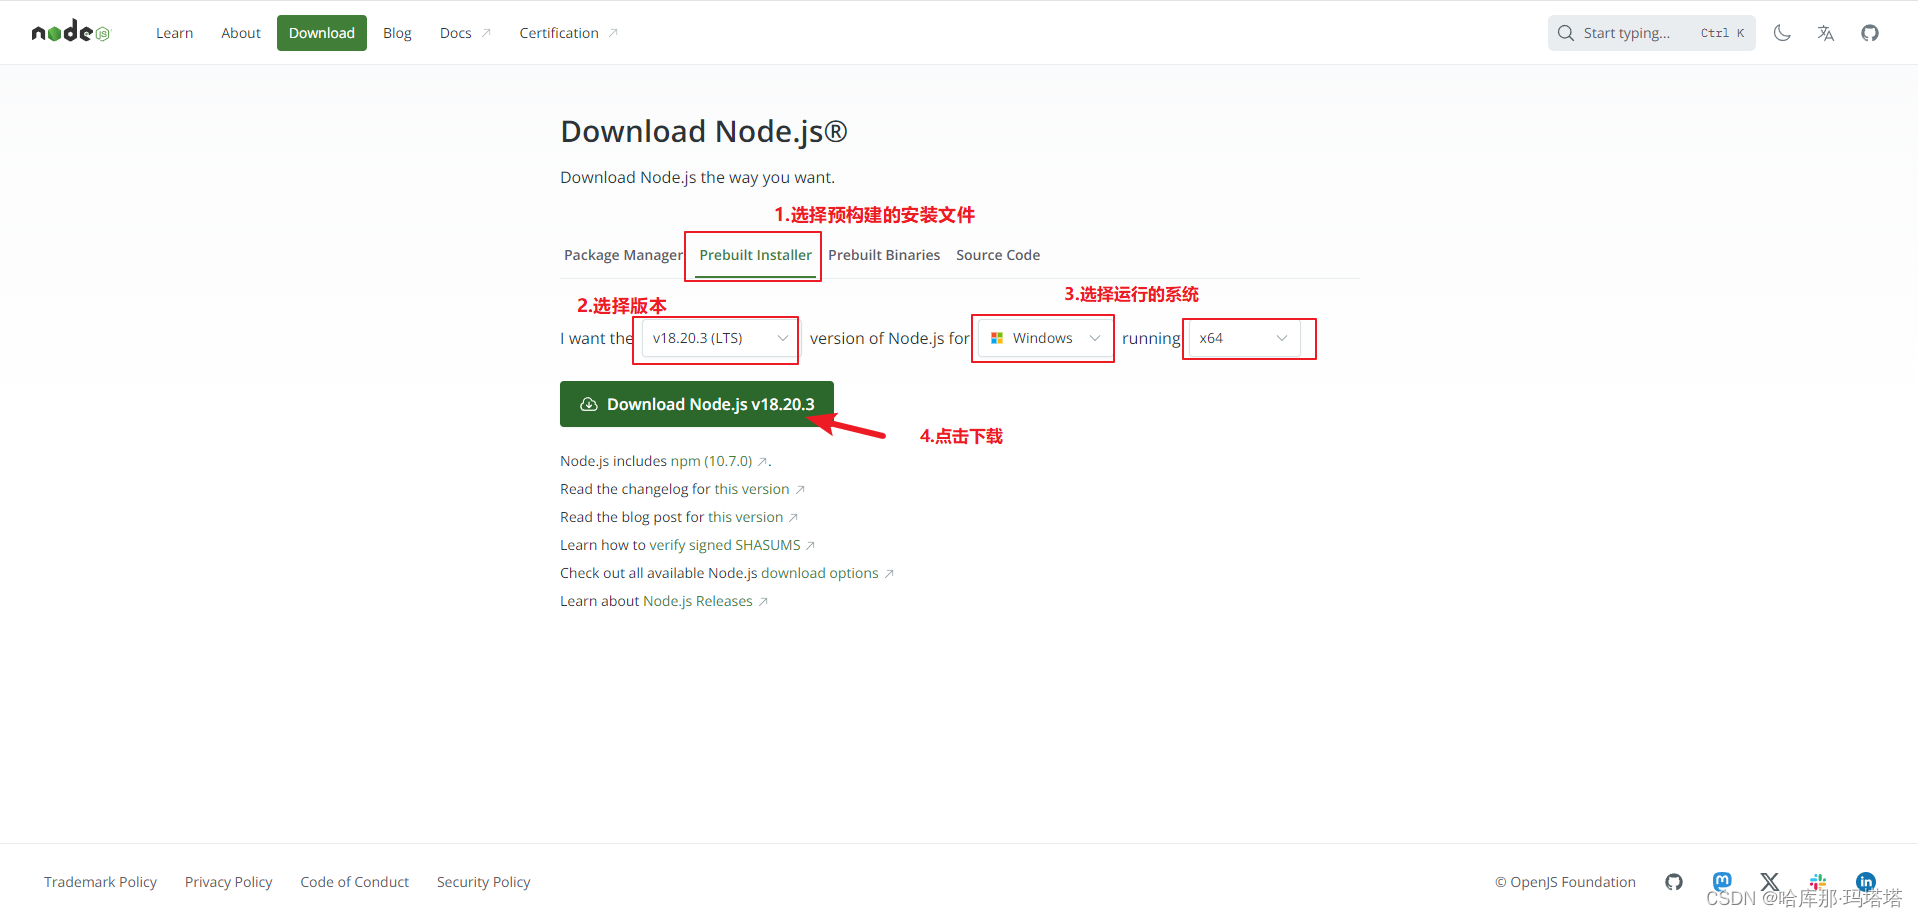1918x917 pixels.
Task: Toggle dark mode with the moon icon
Action: (1781, 32)
